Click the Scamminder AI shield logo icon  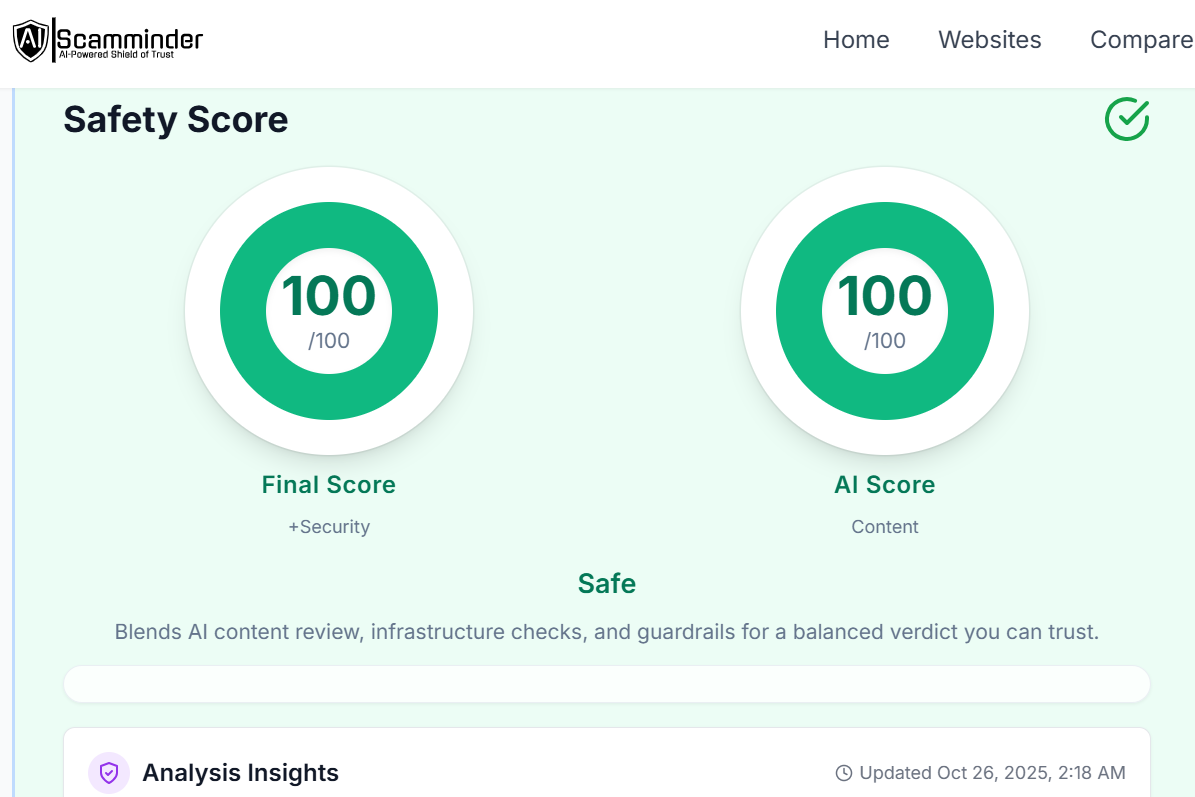coord(30,40)
